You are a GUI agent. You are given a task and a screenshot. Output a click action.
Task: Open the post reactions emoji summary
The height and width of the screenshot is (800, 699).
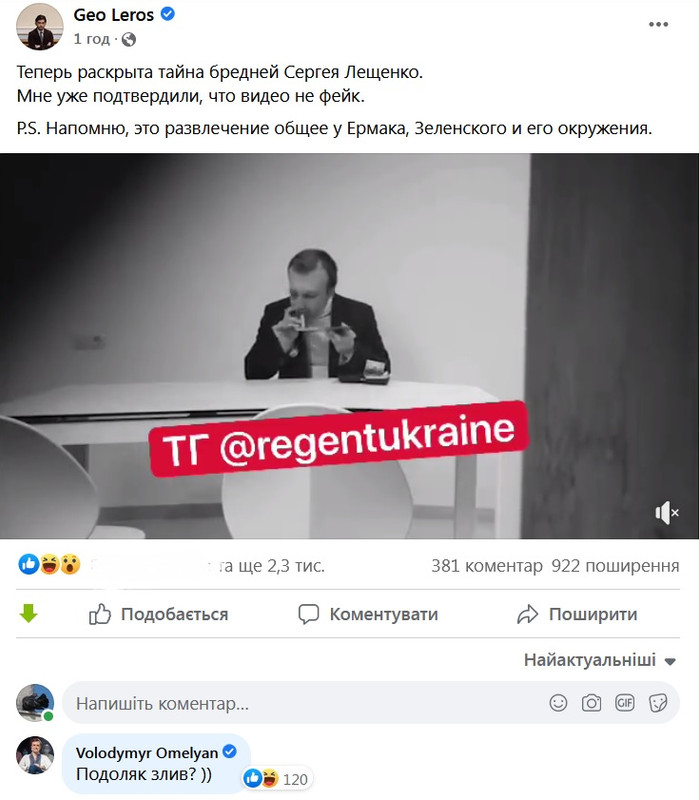49,564
